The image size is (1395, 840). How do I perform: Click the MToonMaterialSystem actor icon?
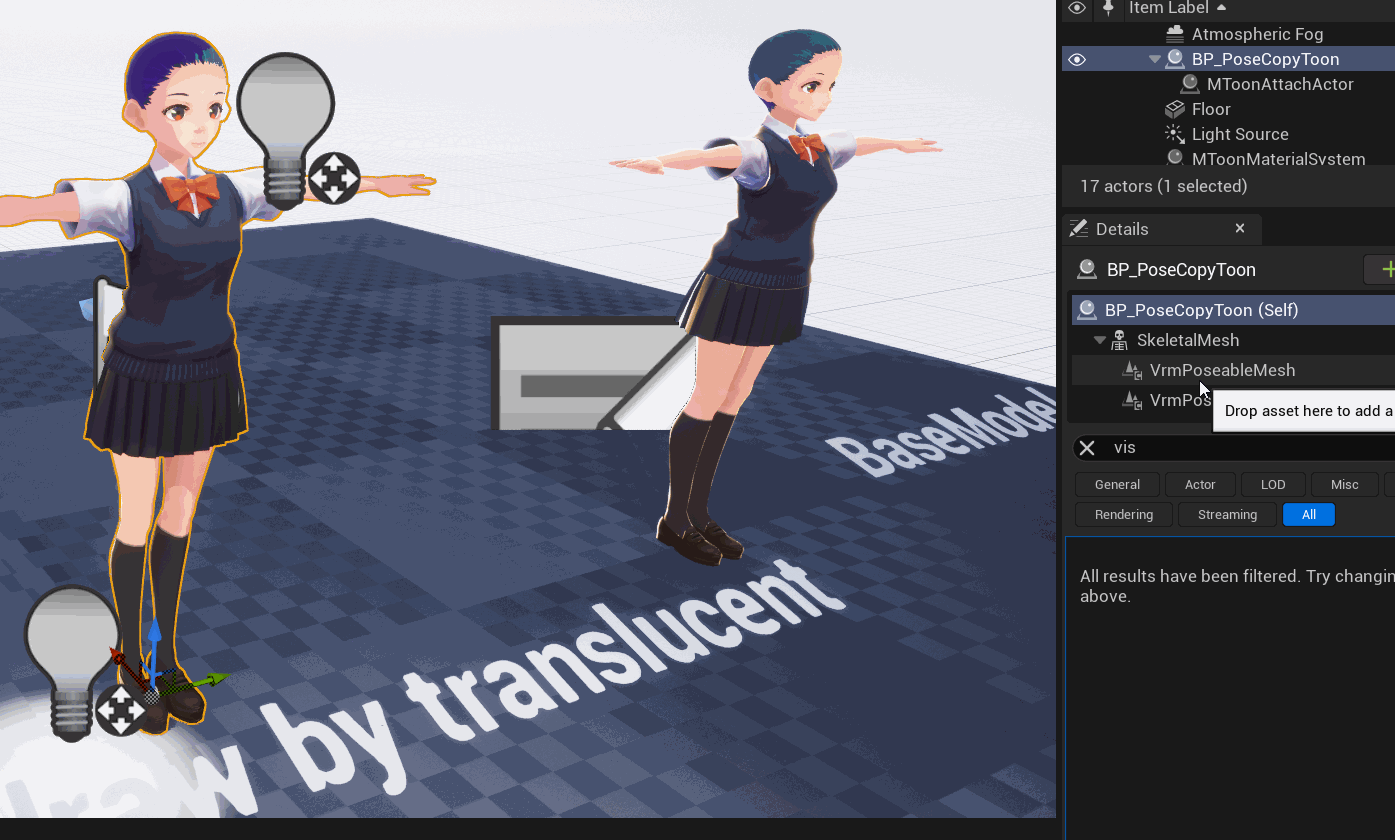pyautogui.click(x=1175, y=158)
